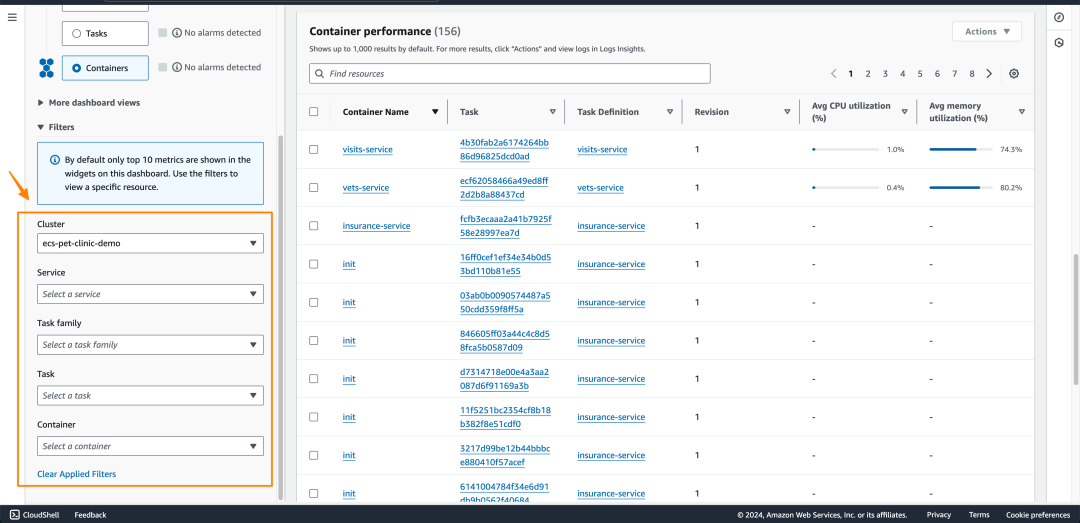Viewport: 1080px width, 523px height.
Task: Check the insurance-service container row checkbox
Action: pyautogui.click(x=314, y=226)
